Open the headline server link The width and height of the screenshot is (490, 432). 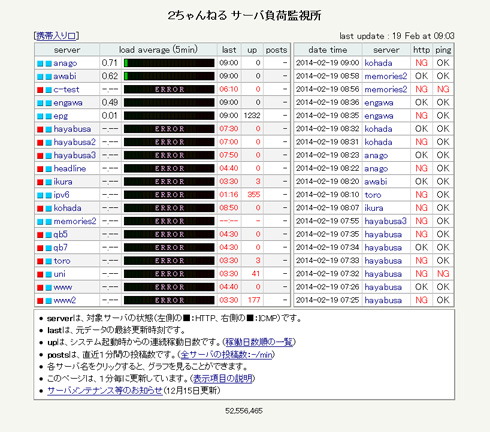[x=70, y=168]
